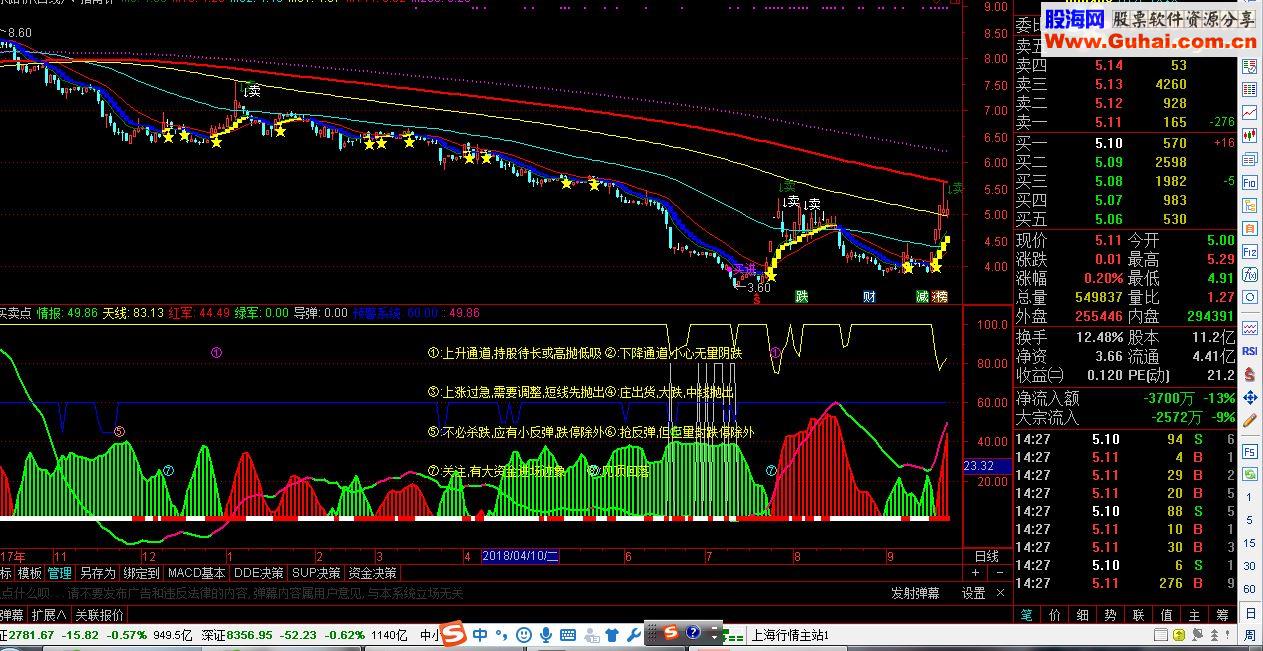Select the RSI indicator icon
This screenshot has width=1263, height=651.
pos(1249,352)
